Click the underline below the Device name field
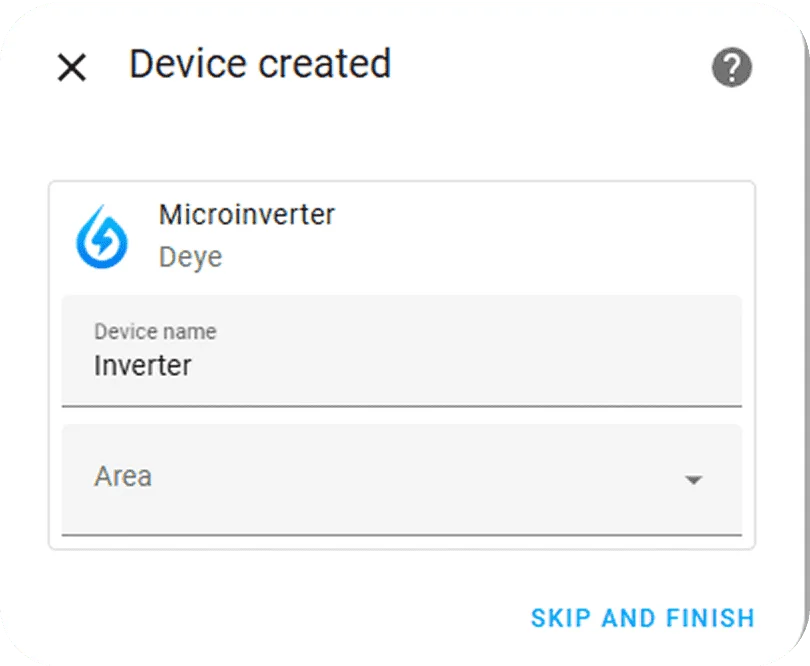Viewport: 810px width, 666px height. (x=400, y=406)
